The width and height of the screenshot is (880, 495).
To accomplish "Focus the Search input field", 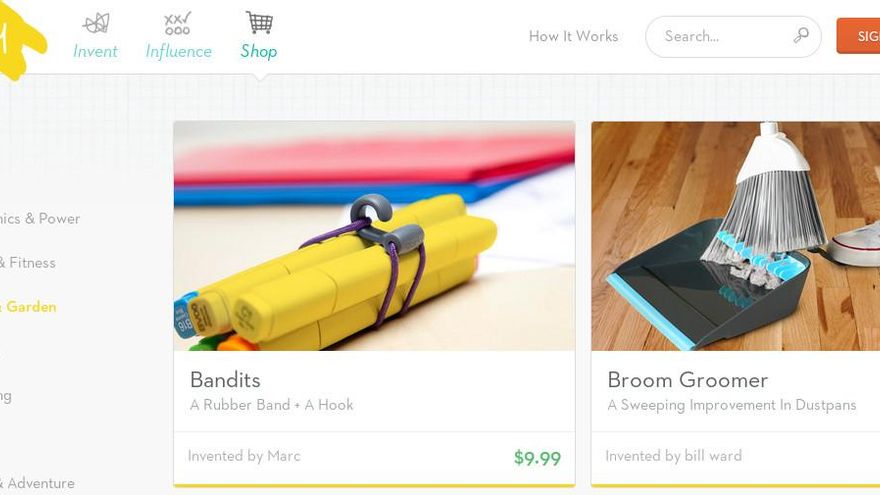I will tap(733, 36).
